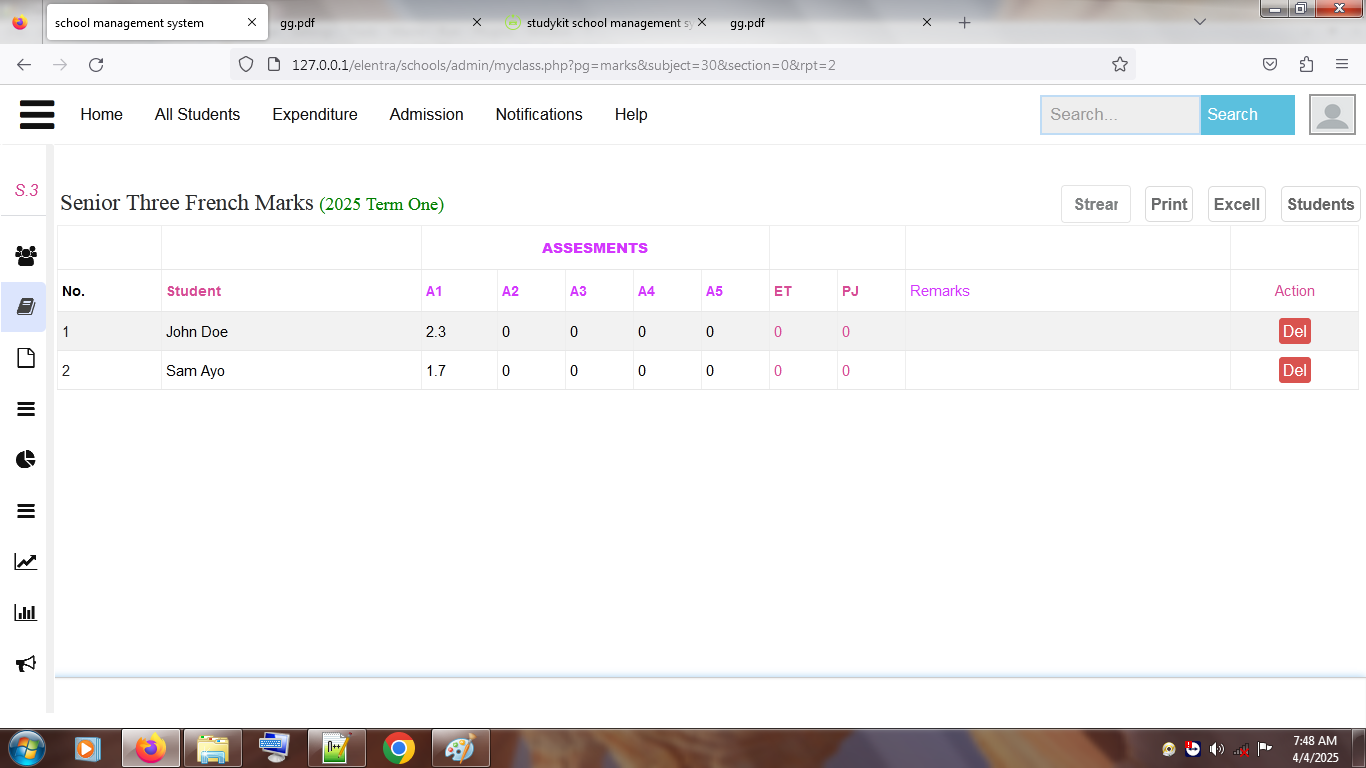The image size is (1366, 768).
Task: Click inside the Search input field
Action: [x=1119, y=114]
